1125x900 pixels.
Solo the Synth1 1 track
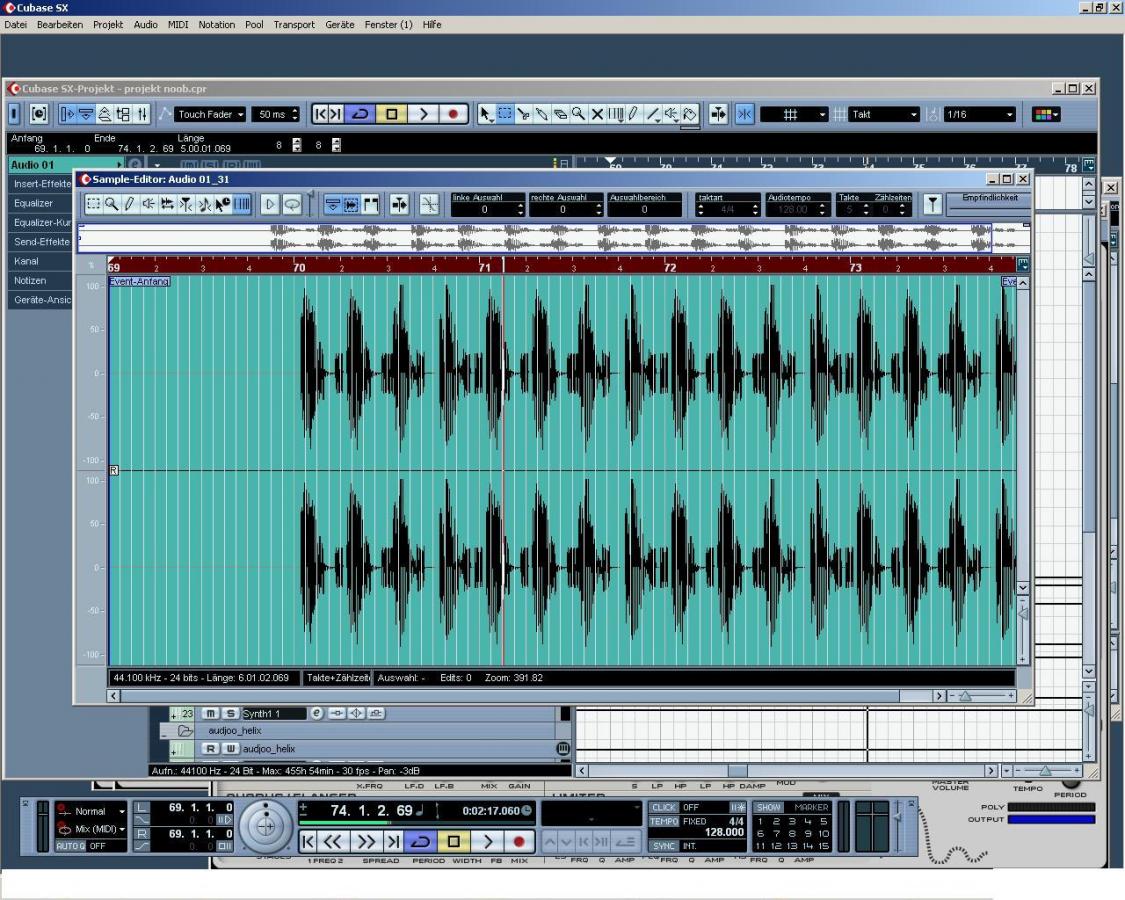pos(230,713)
